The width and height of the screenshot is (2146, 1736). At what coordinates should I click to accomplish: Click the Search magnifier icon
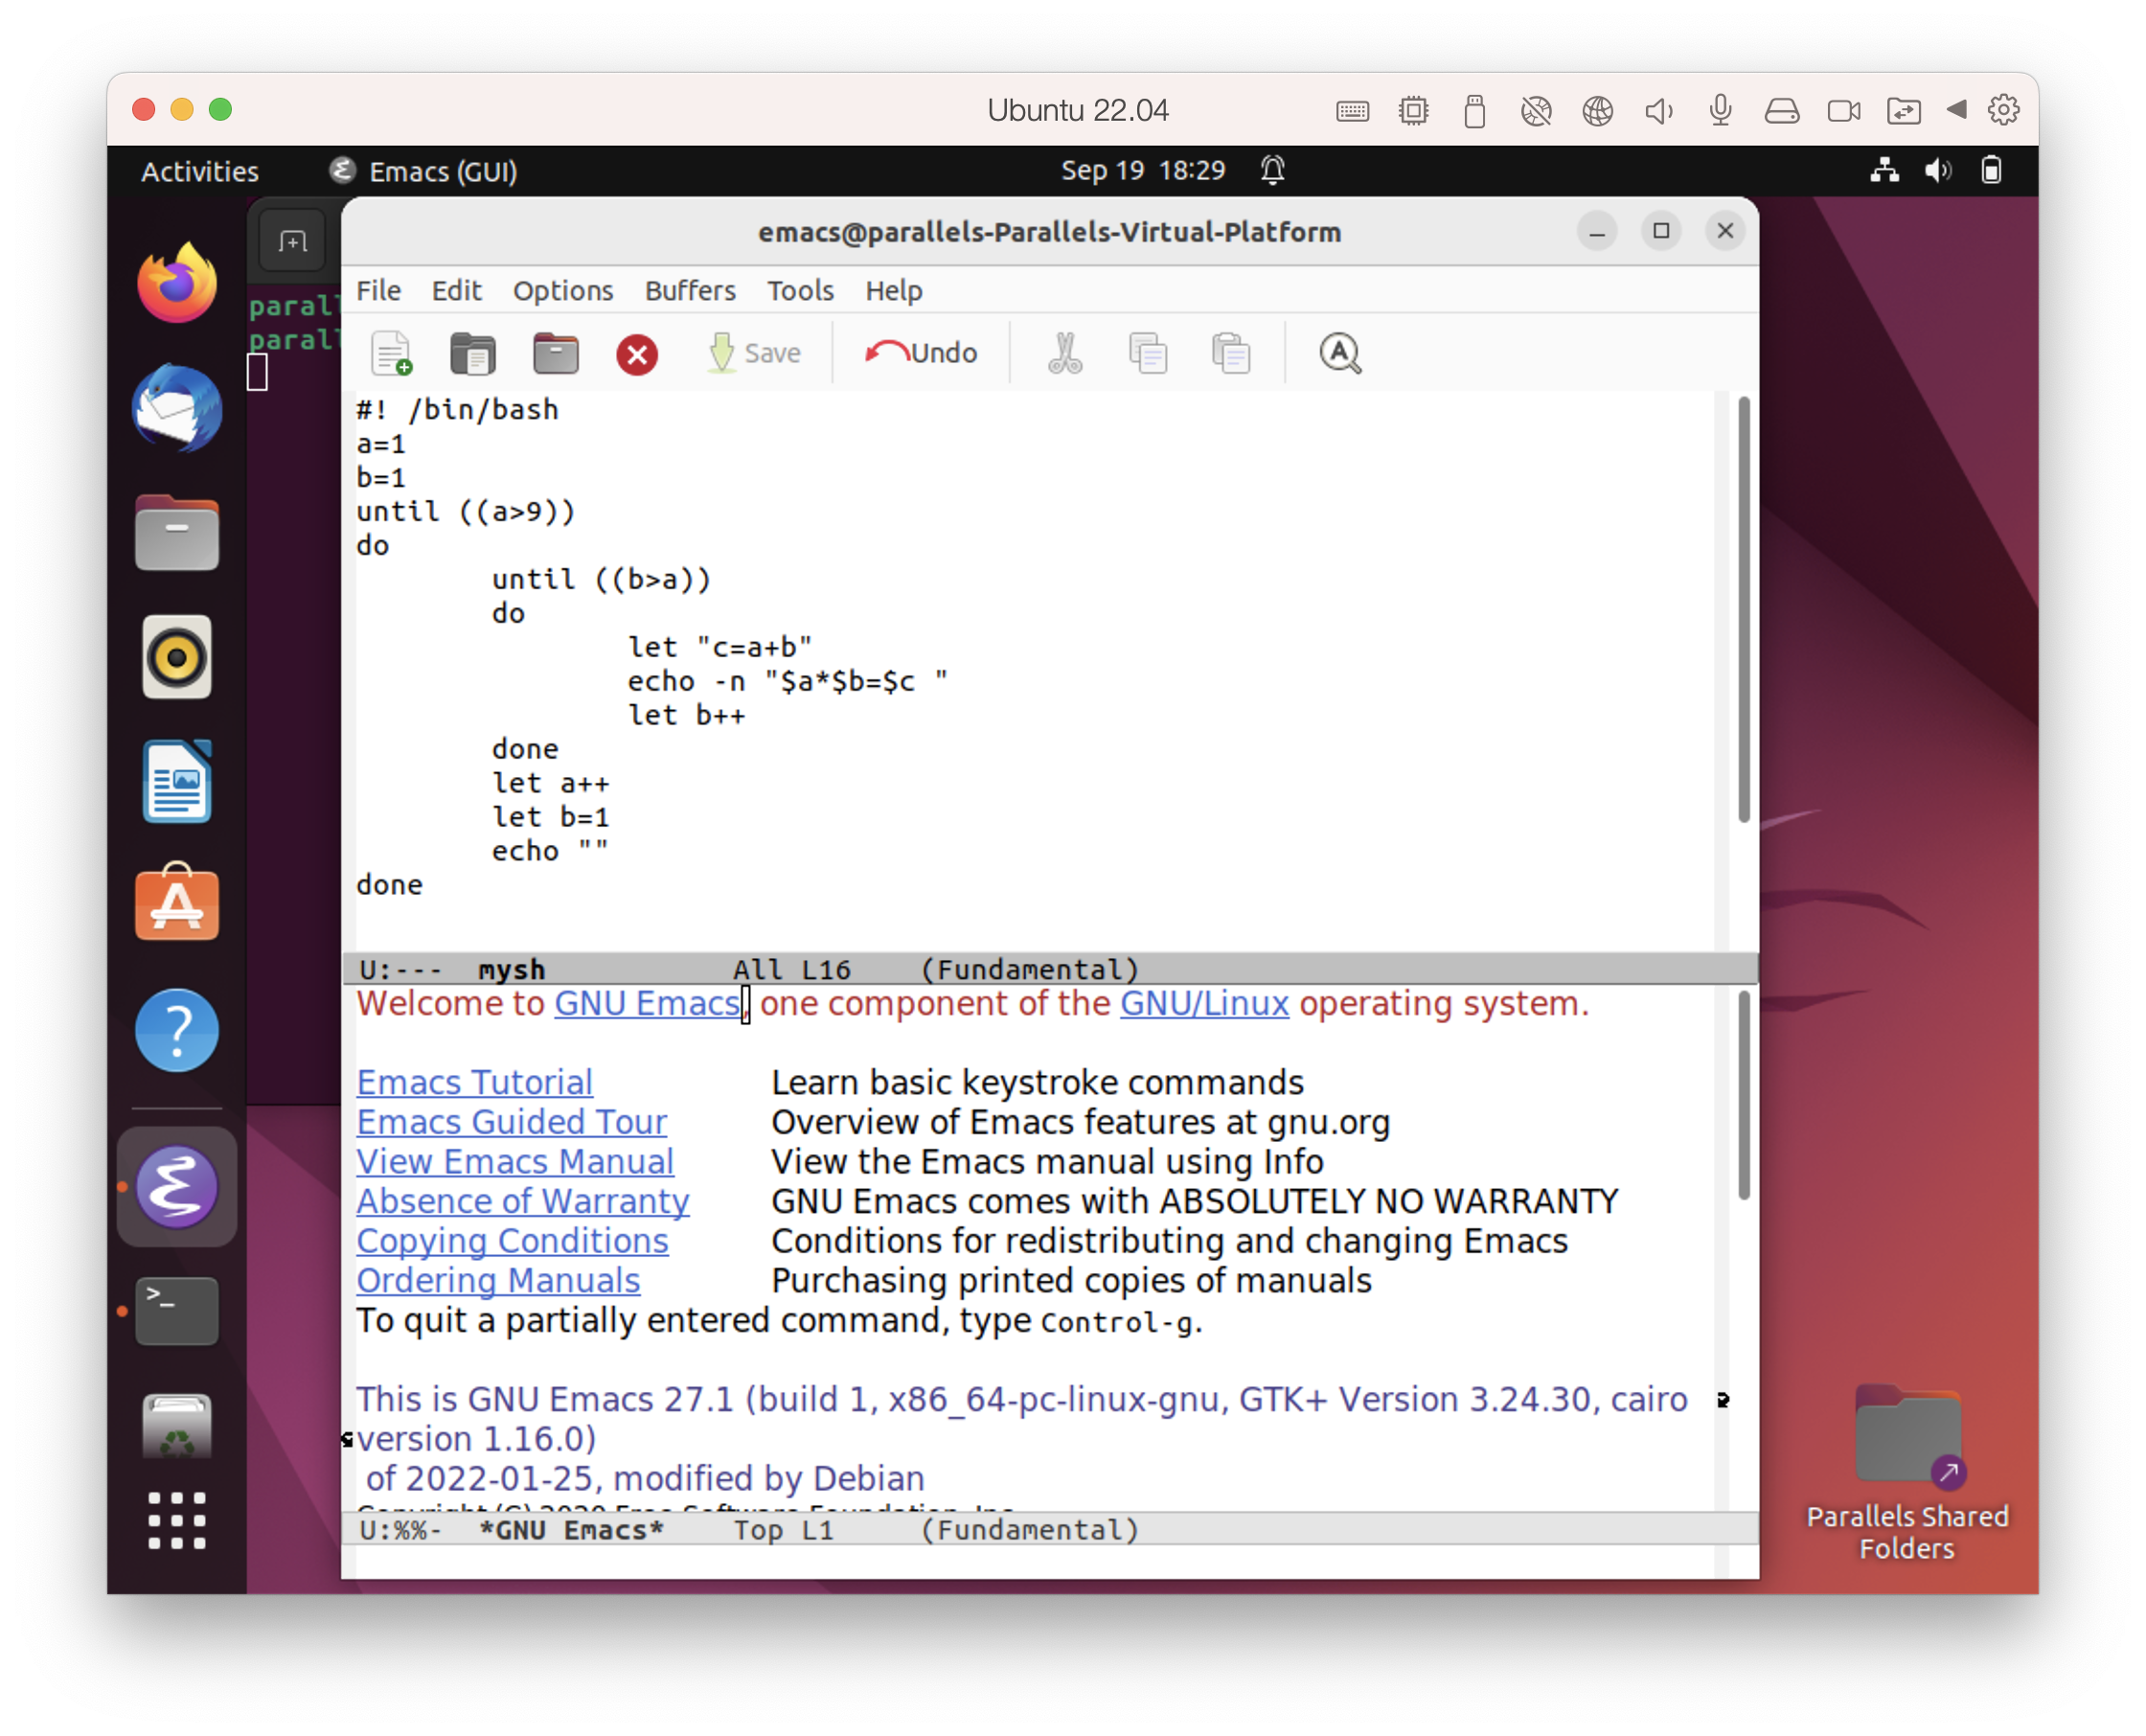pos(1340,353)
